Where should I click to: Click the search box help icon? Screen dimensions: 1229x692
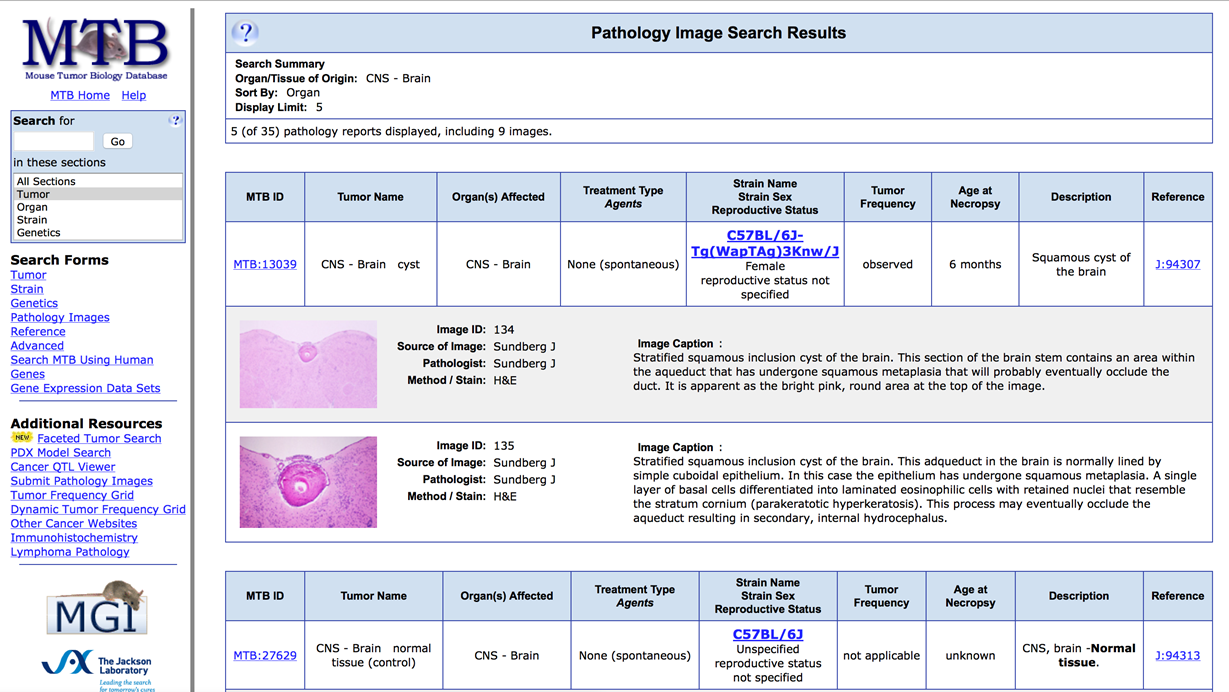pyautogui.click(x=175, y=121)
